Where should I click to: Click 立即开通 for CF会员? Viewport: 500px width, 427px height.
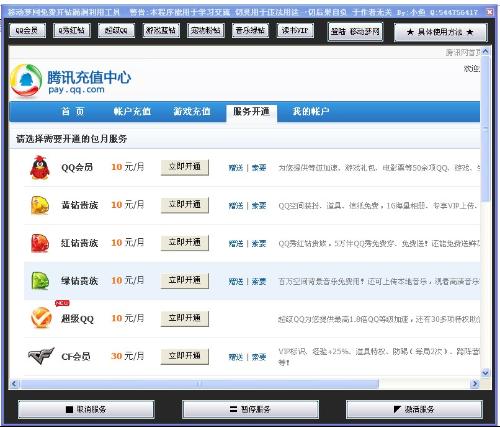click(x=185, y=356)
